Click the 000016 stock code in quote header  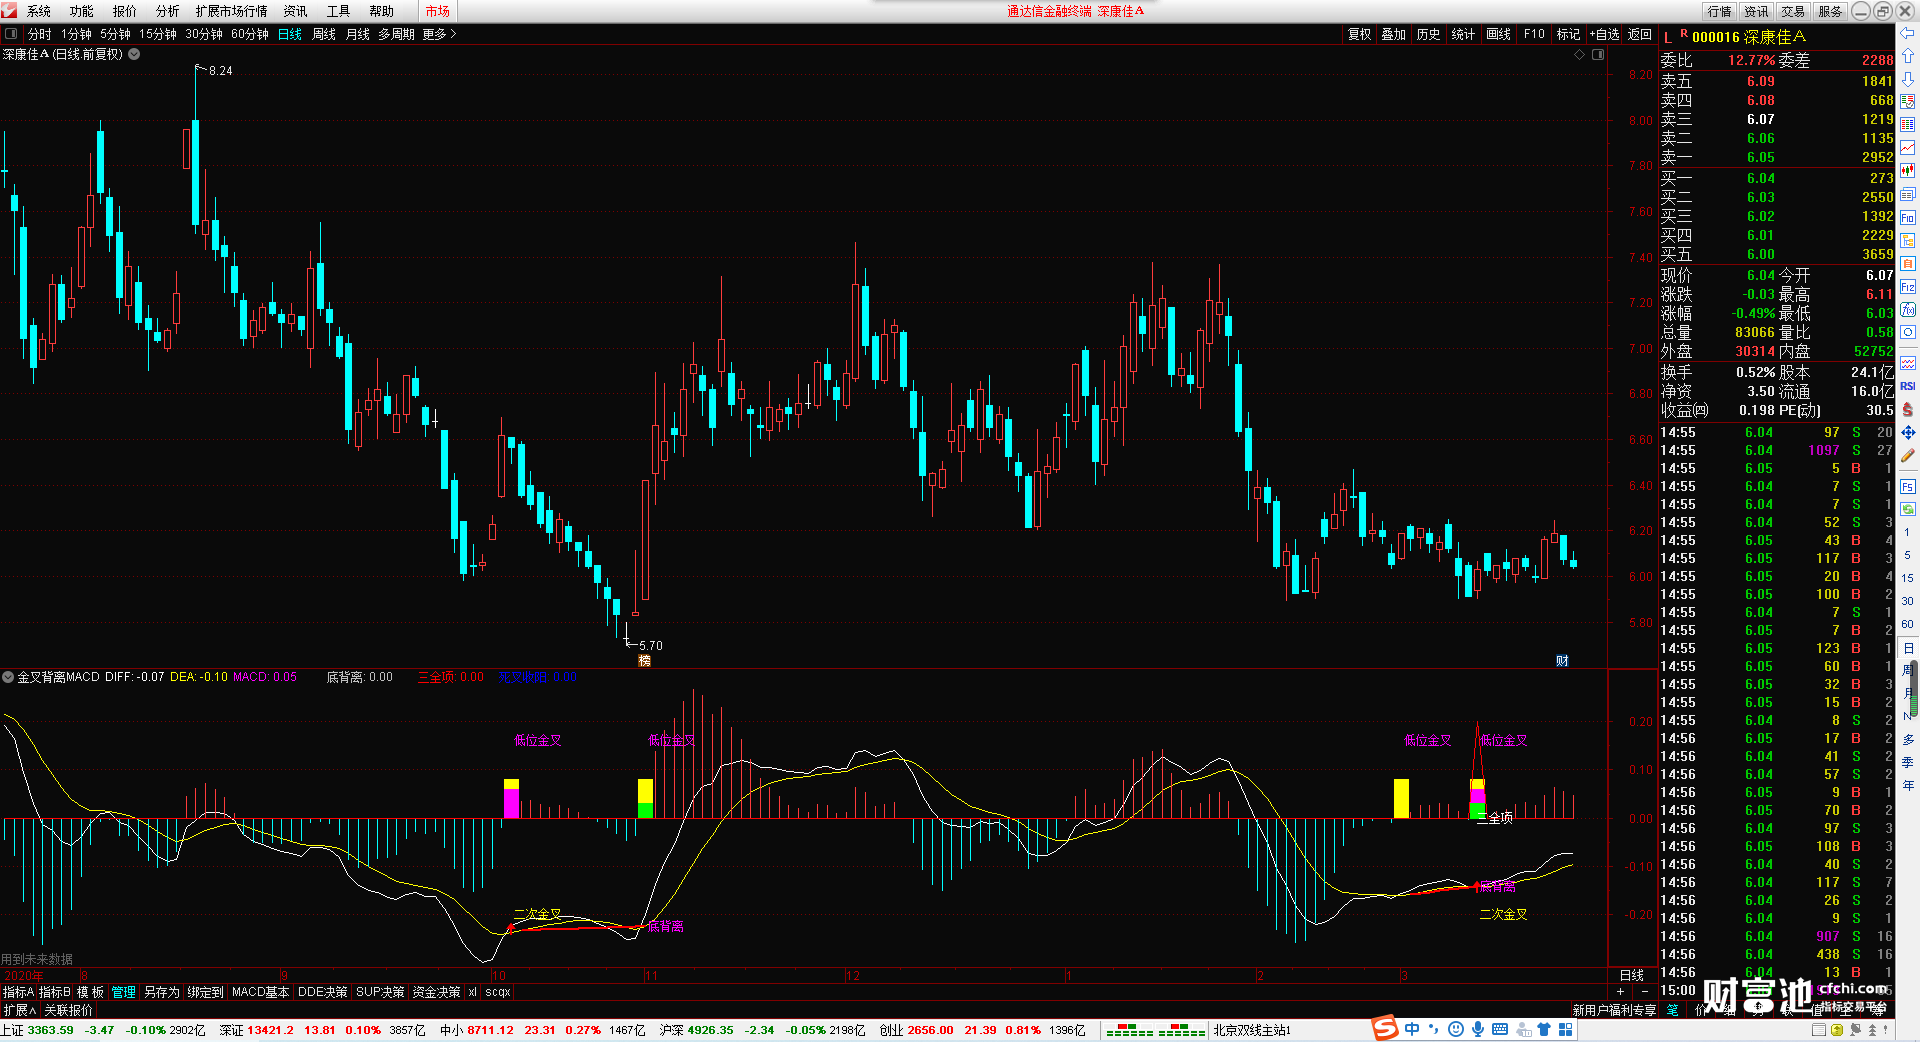pyautogui.click(x=1716, y=37)
